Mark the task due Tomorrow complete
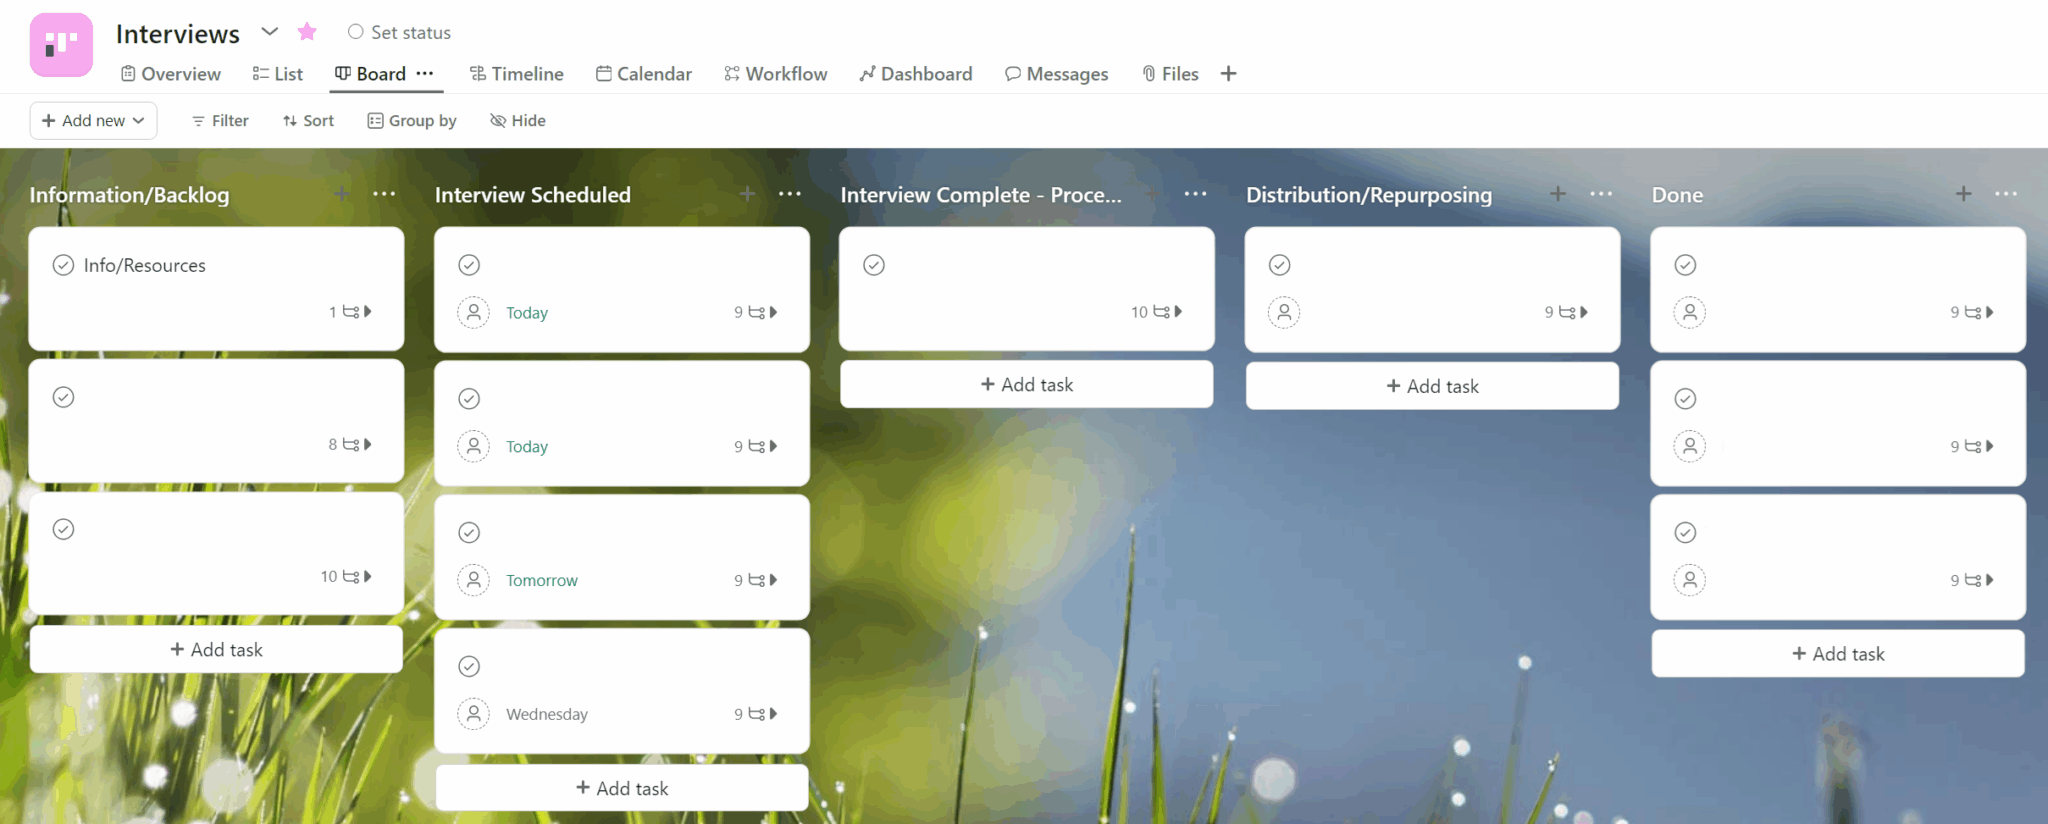Image resolution: width=2048 pixels, height=824 pixels. (469, 533)
